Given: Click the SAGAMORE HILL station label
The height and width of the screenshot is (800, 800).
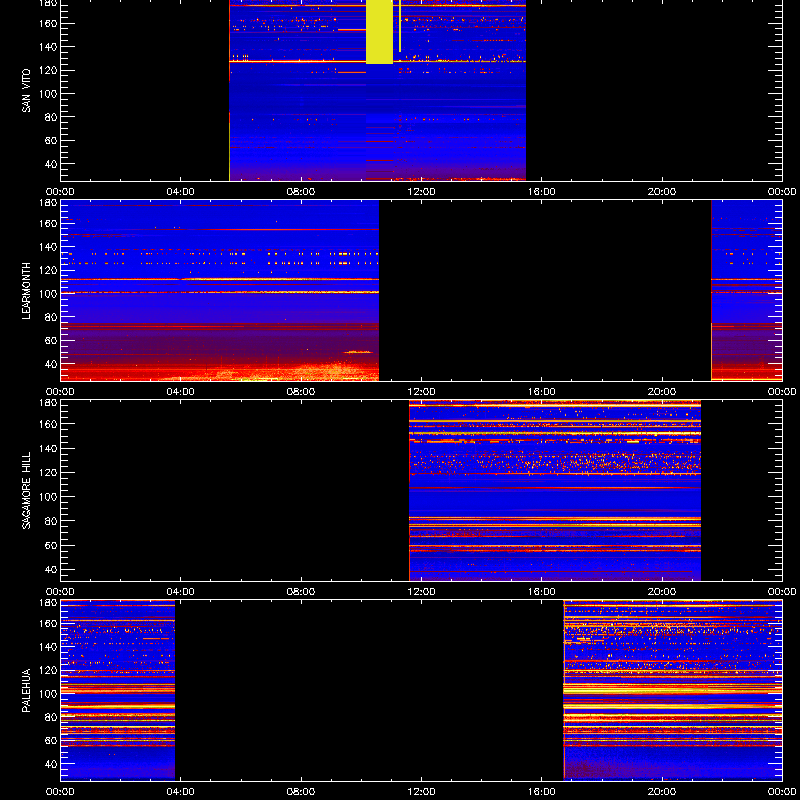Looking at the screenshot, I should coord(27,490).
